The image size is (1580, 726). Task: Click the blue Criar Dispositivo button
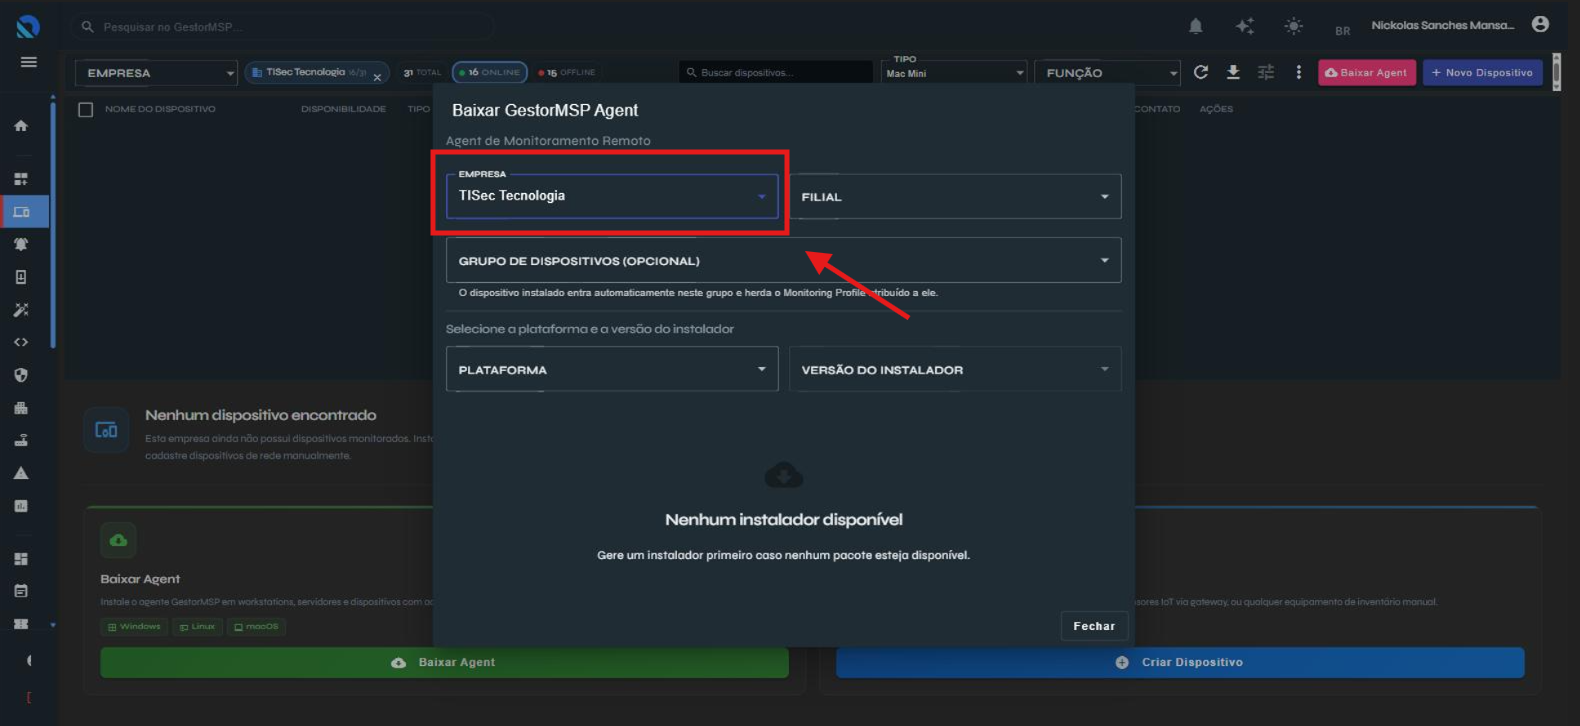click(x=1180, y=662)
